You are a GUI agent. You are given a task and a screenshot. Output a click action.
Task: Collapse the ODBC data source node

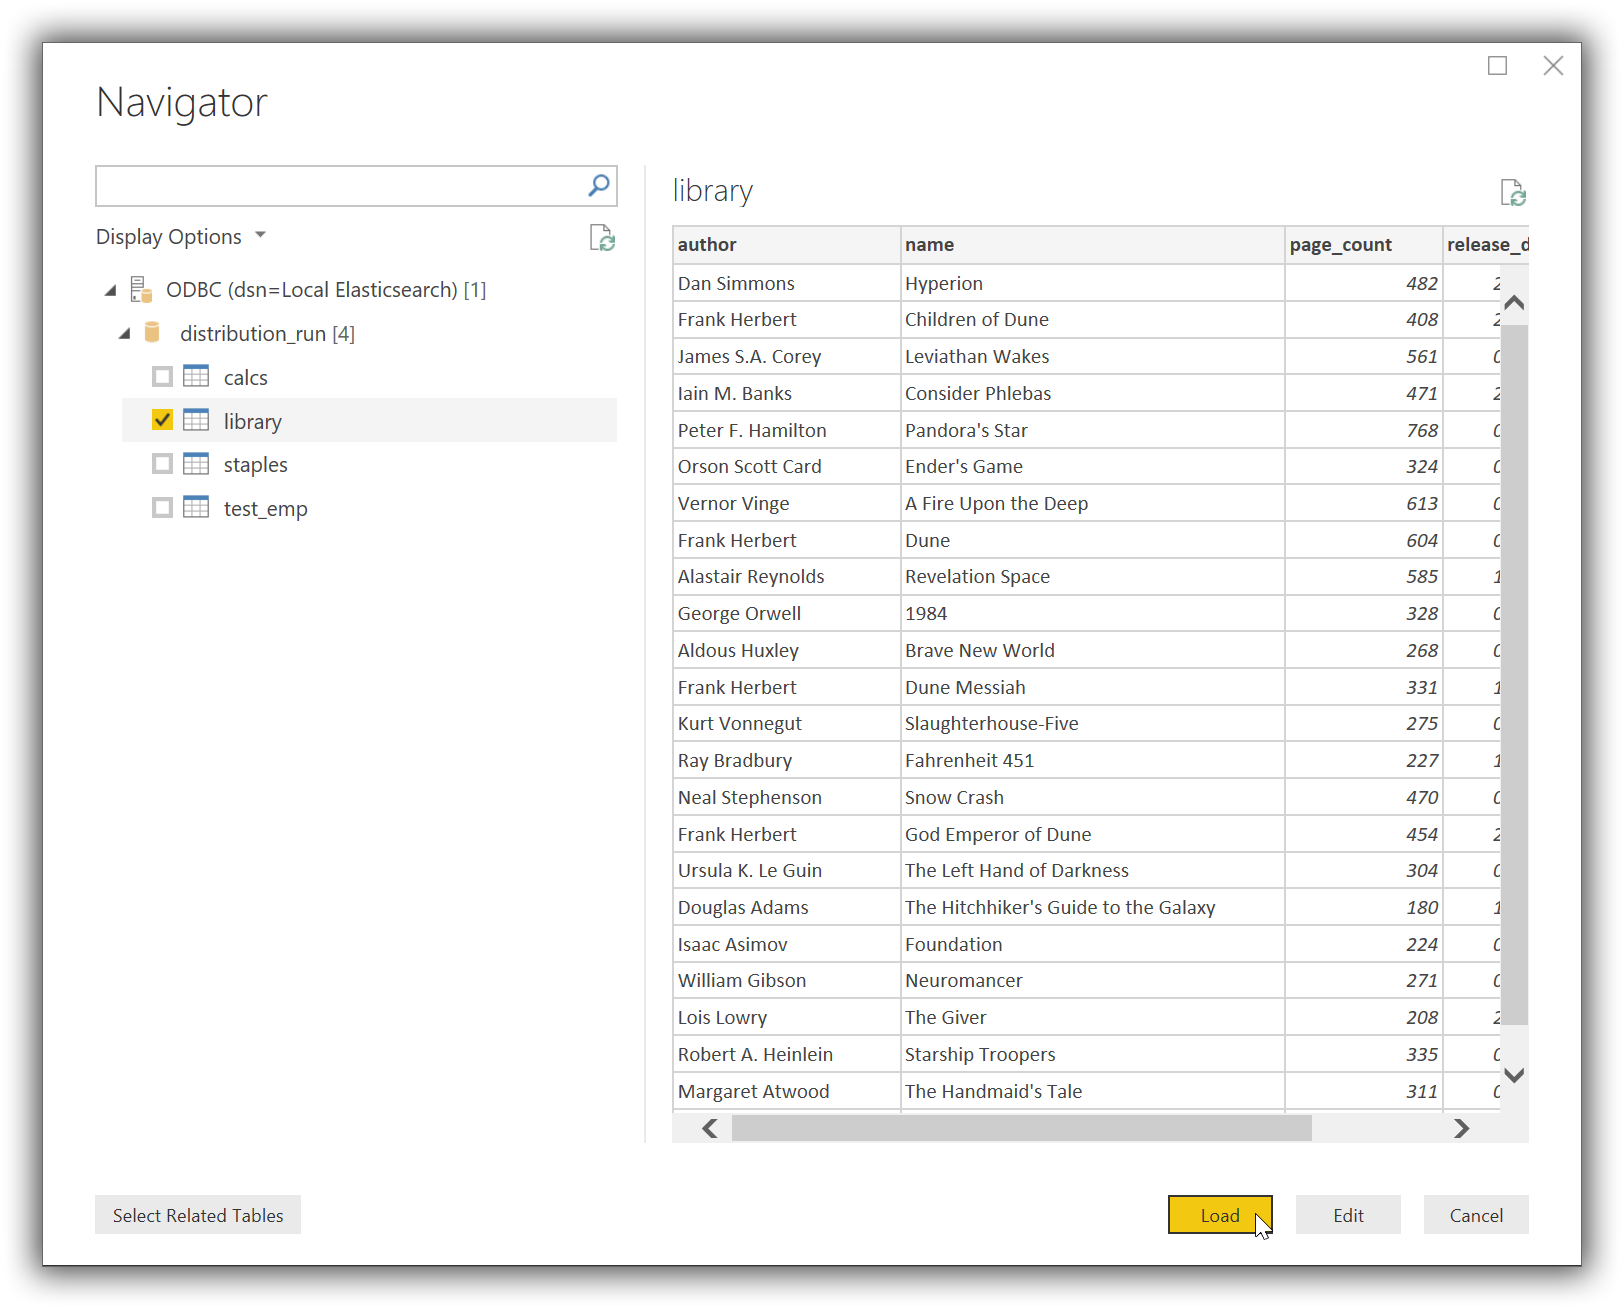tap(110, 289)
